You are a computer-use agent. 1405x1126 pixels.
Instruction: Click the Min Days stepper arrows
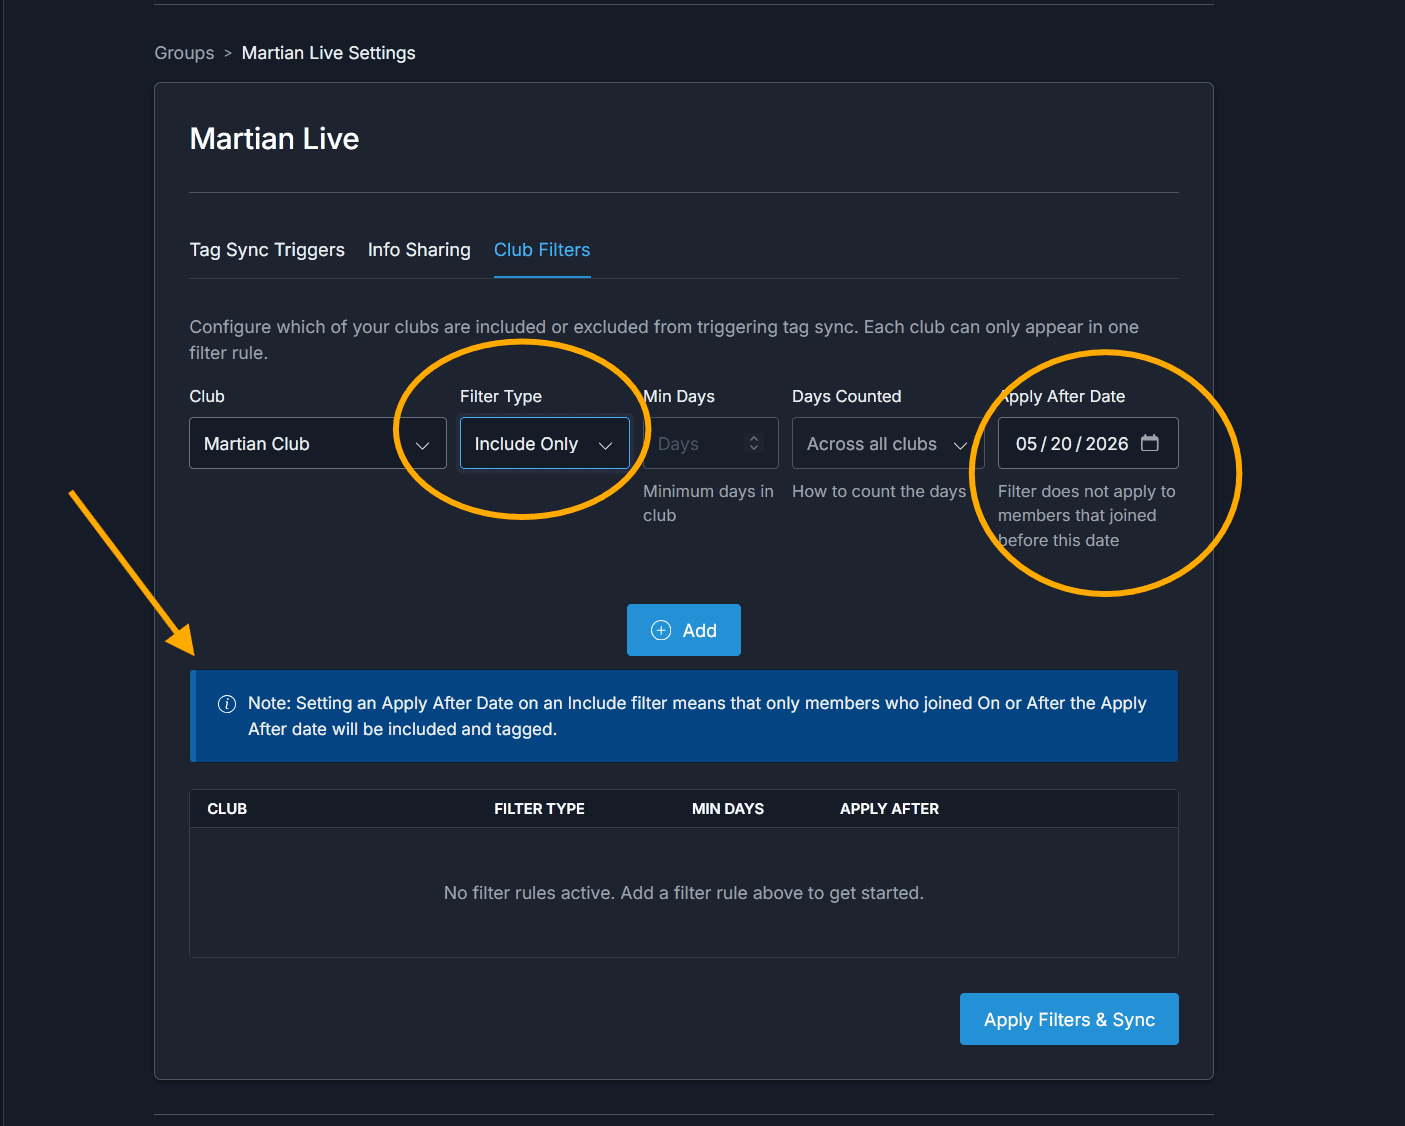(x=754, y=443)
